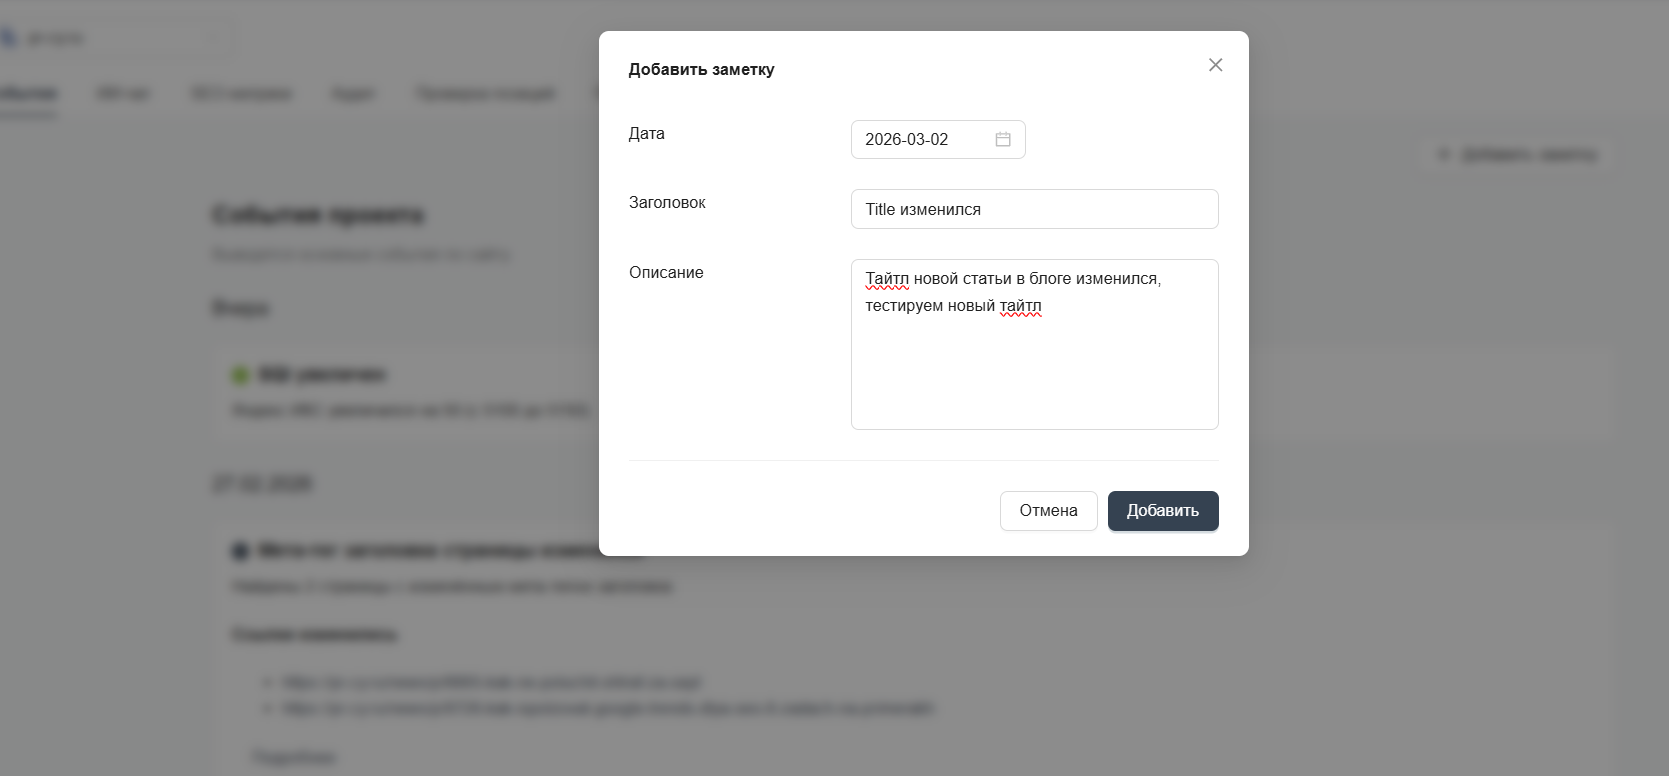
Task: Switch to the Аудит tab
Action: (353, 94)
